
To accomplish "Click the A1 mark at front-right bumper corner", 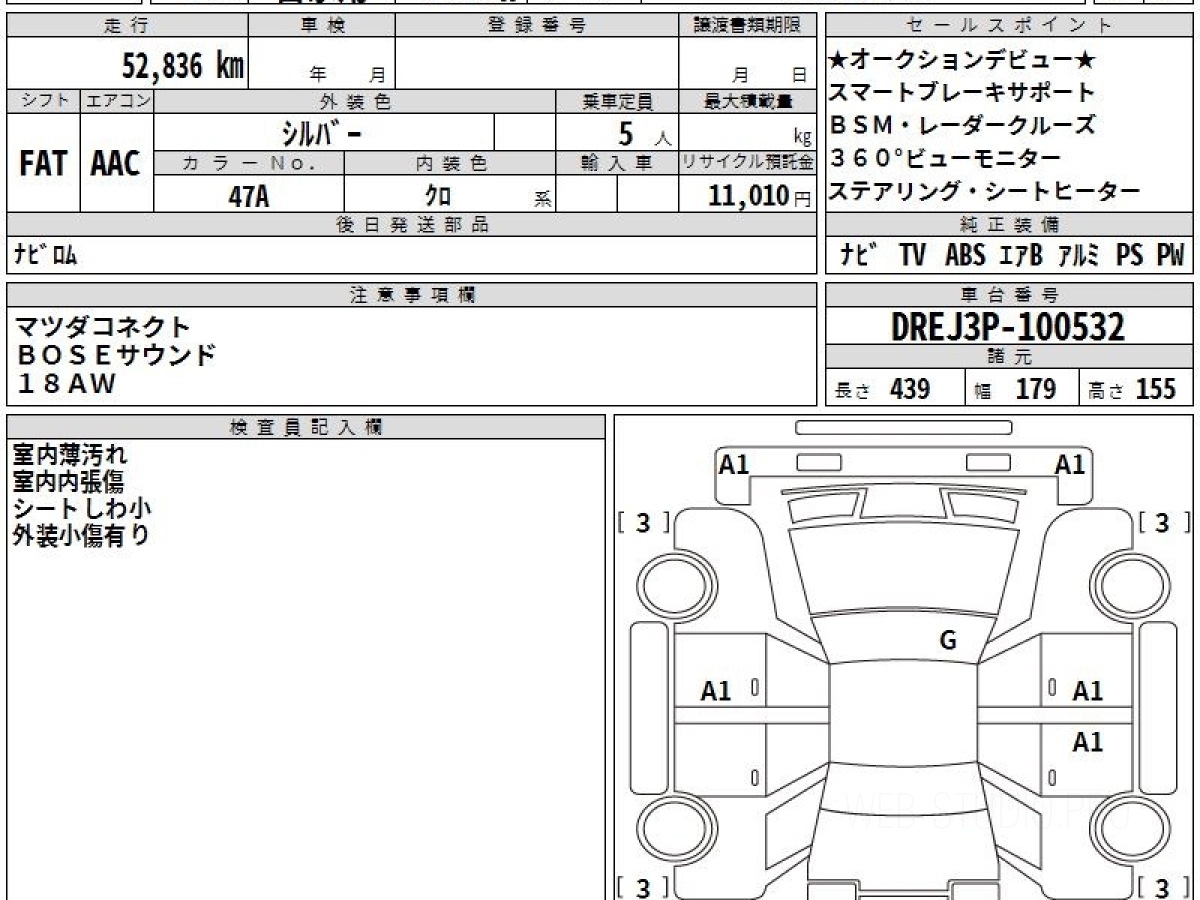I will pyautogui.click(x=1070, y=464).
